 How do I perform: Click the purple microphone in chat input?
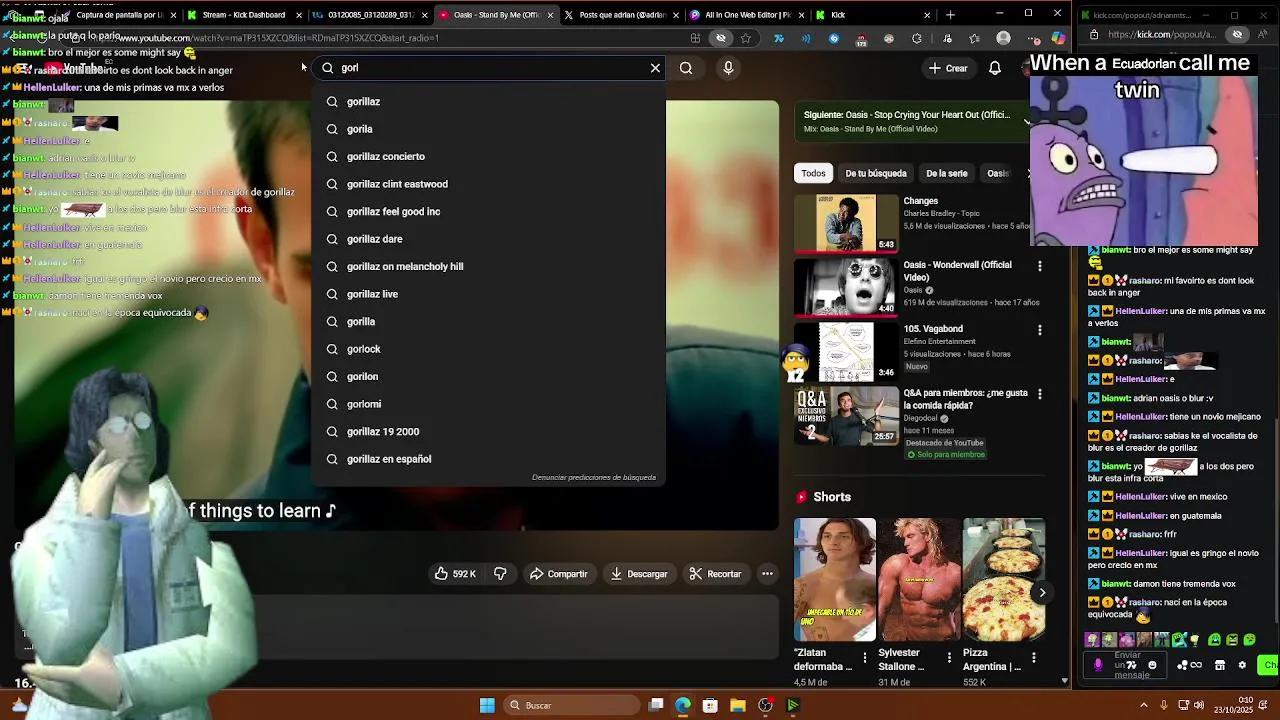[x=1098, y=665]
